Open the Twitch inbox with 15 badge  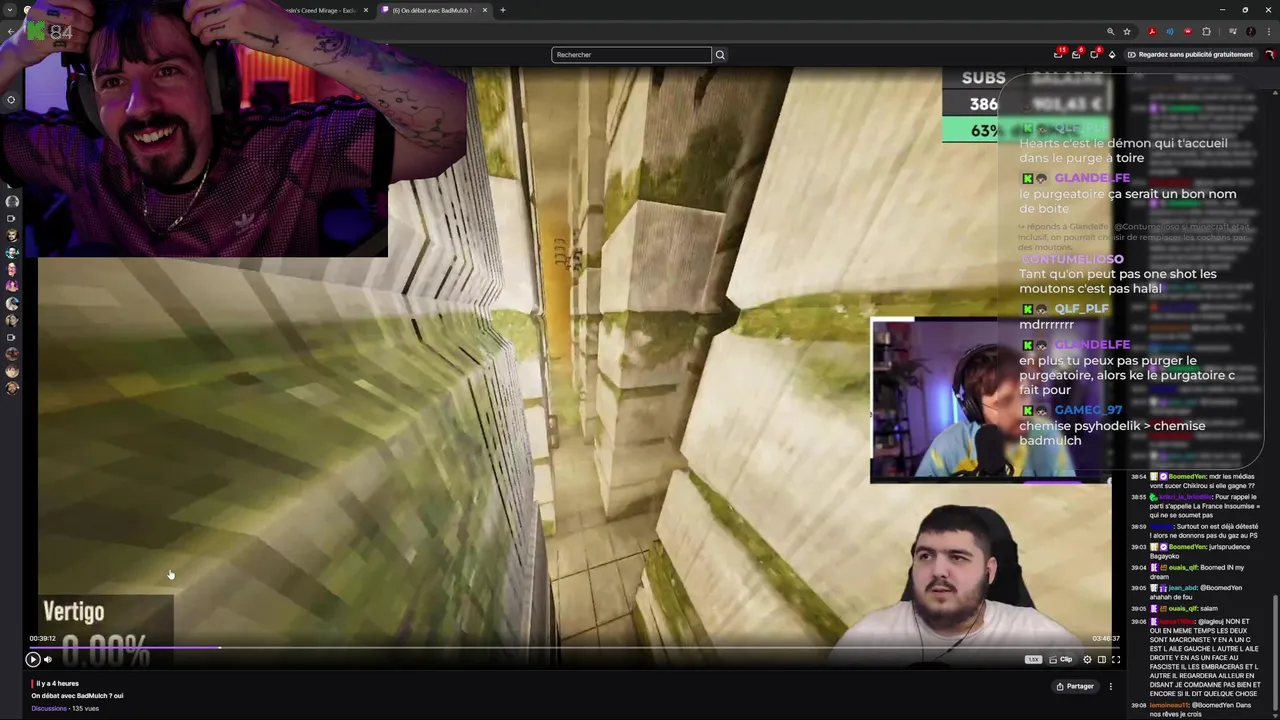tap(1059, 54)
